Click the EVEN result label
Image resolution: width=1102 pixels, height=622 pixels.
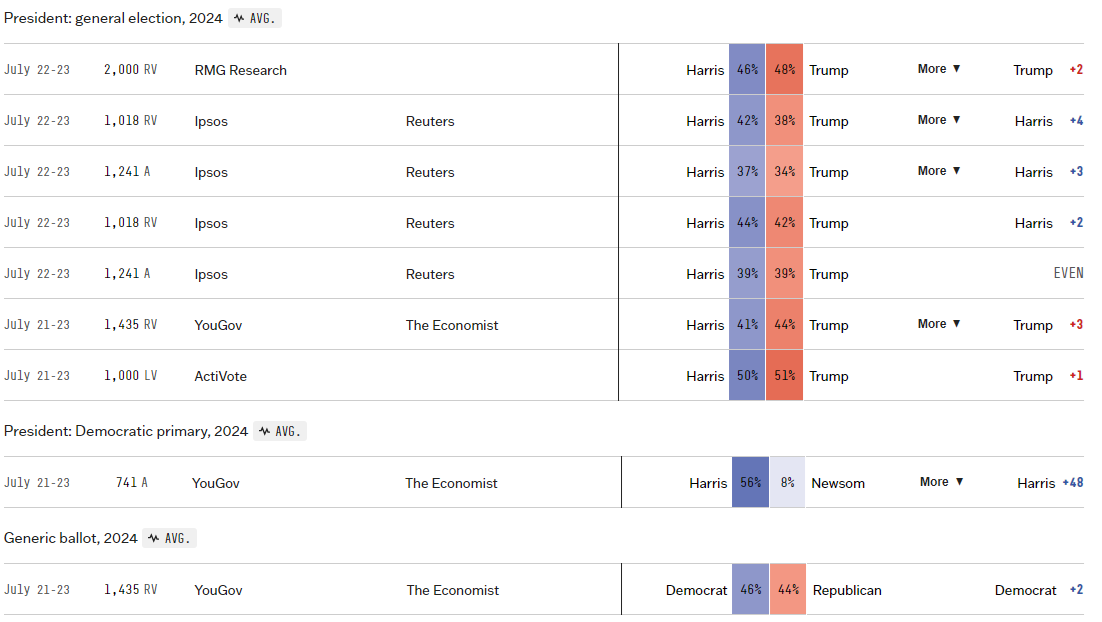(1068, 274)
